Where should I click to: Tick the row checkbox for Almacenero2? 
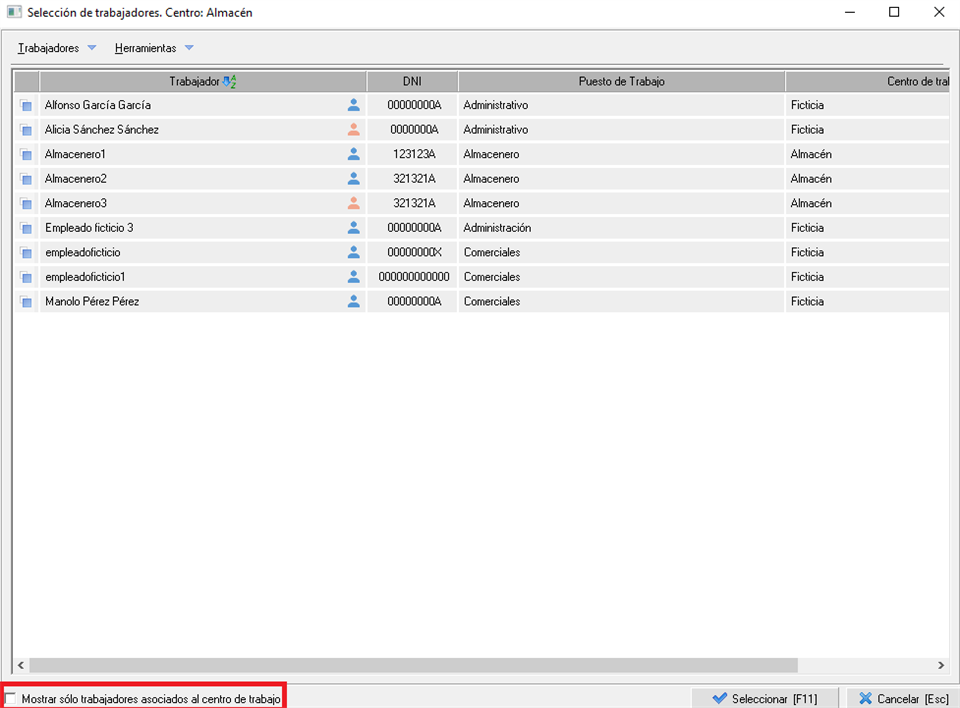[x=26, y=179]
